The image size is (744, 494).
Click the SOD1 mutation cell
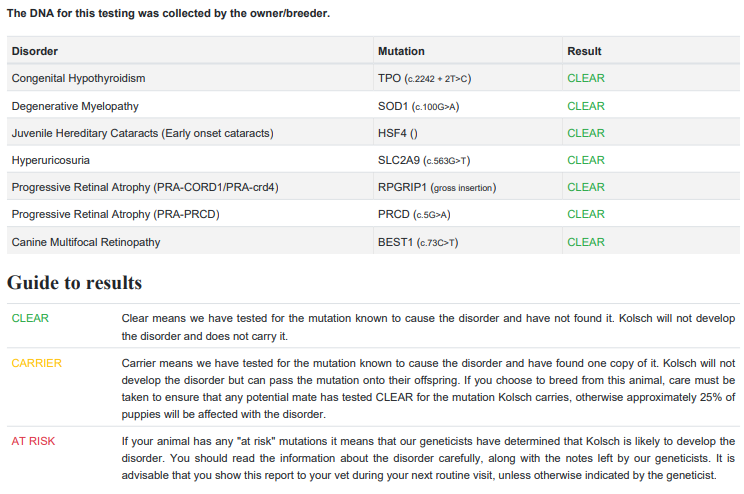pos(418,106)
